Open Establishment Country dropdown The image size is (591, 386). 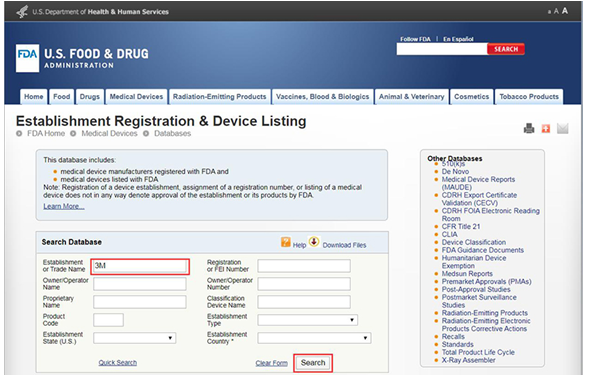(314, 338)
